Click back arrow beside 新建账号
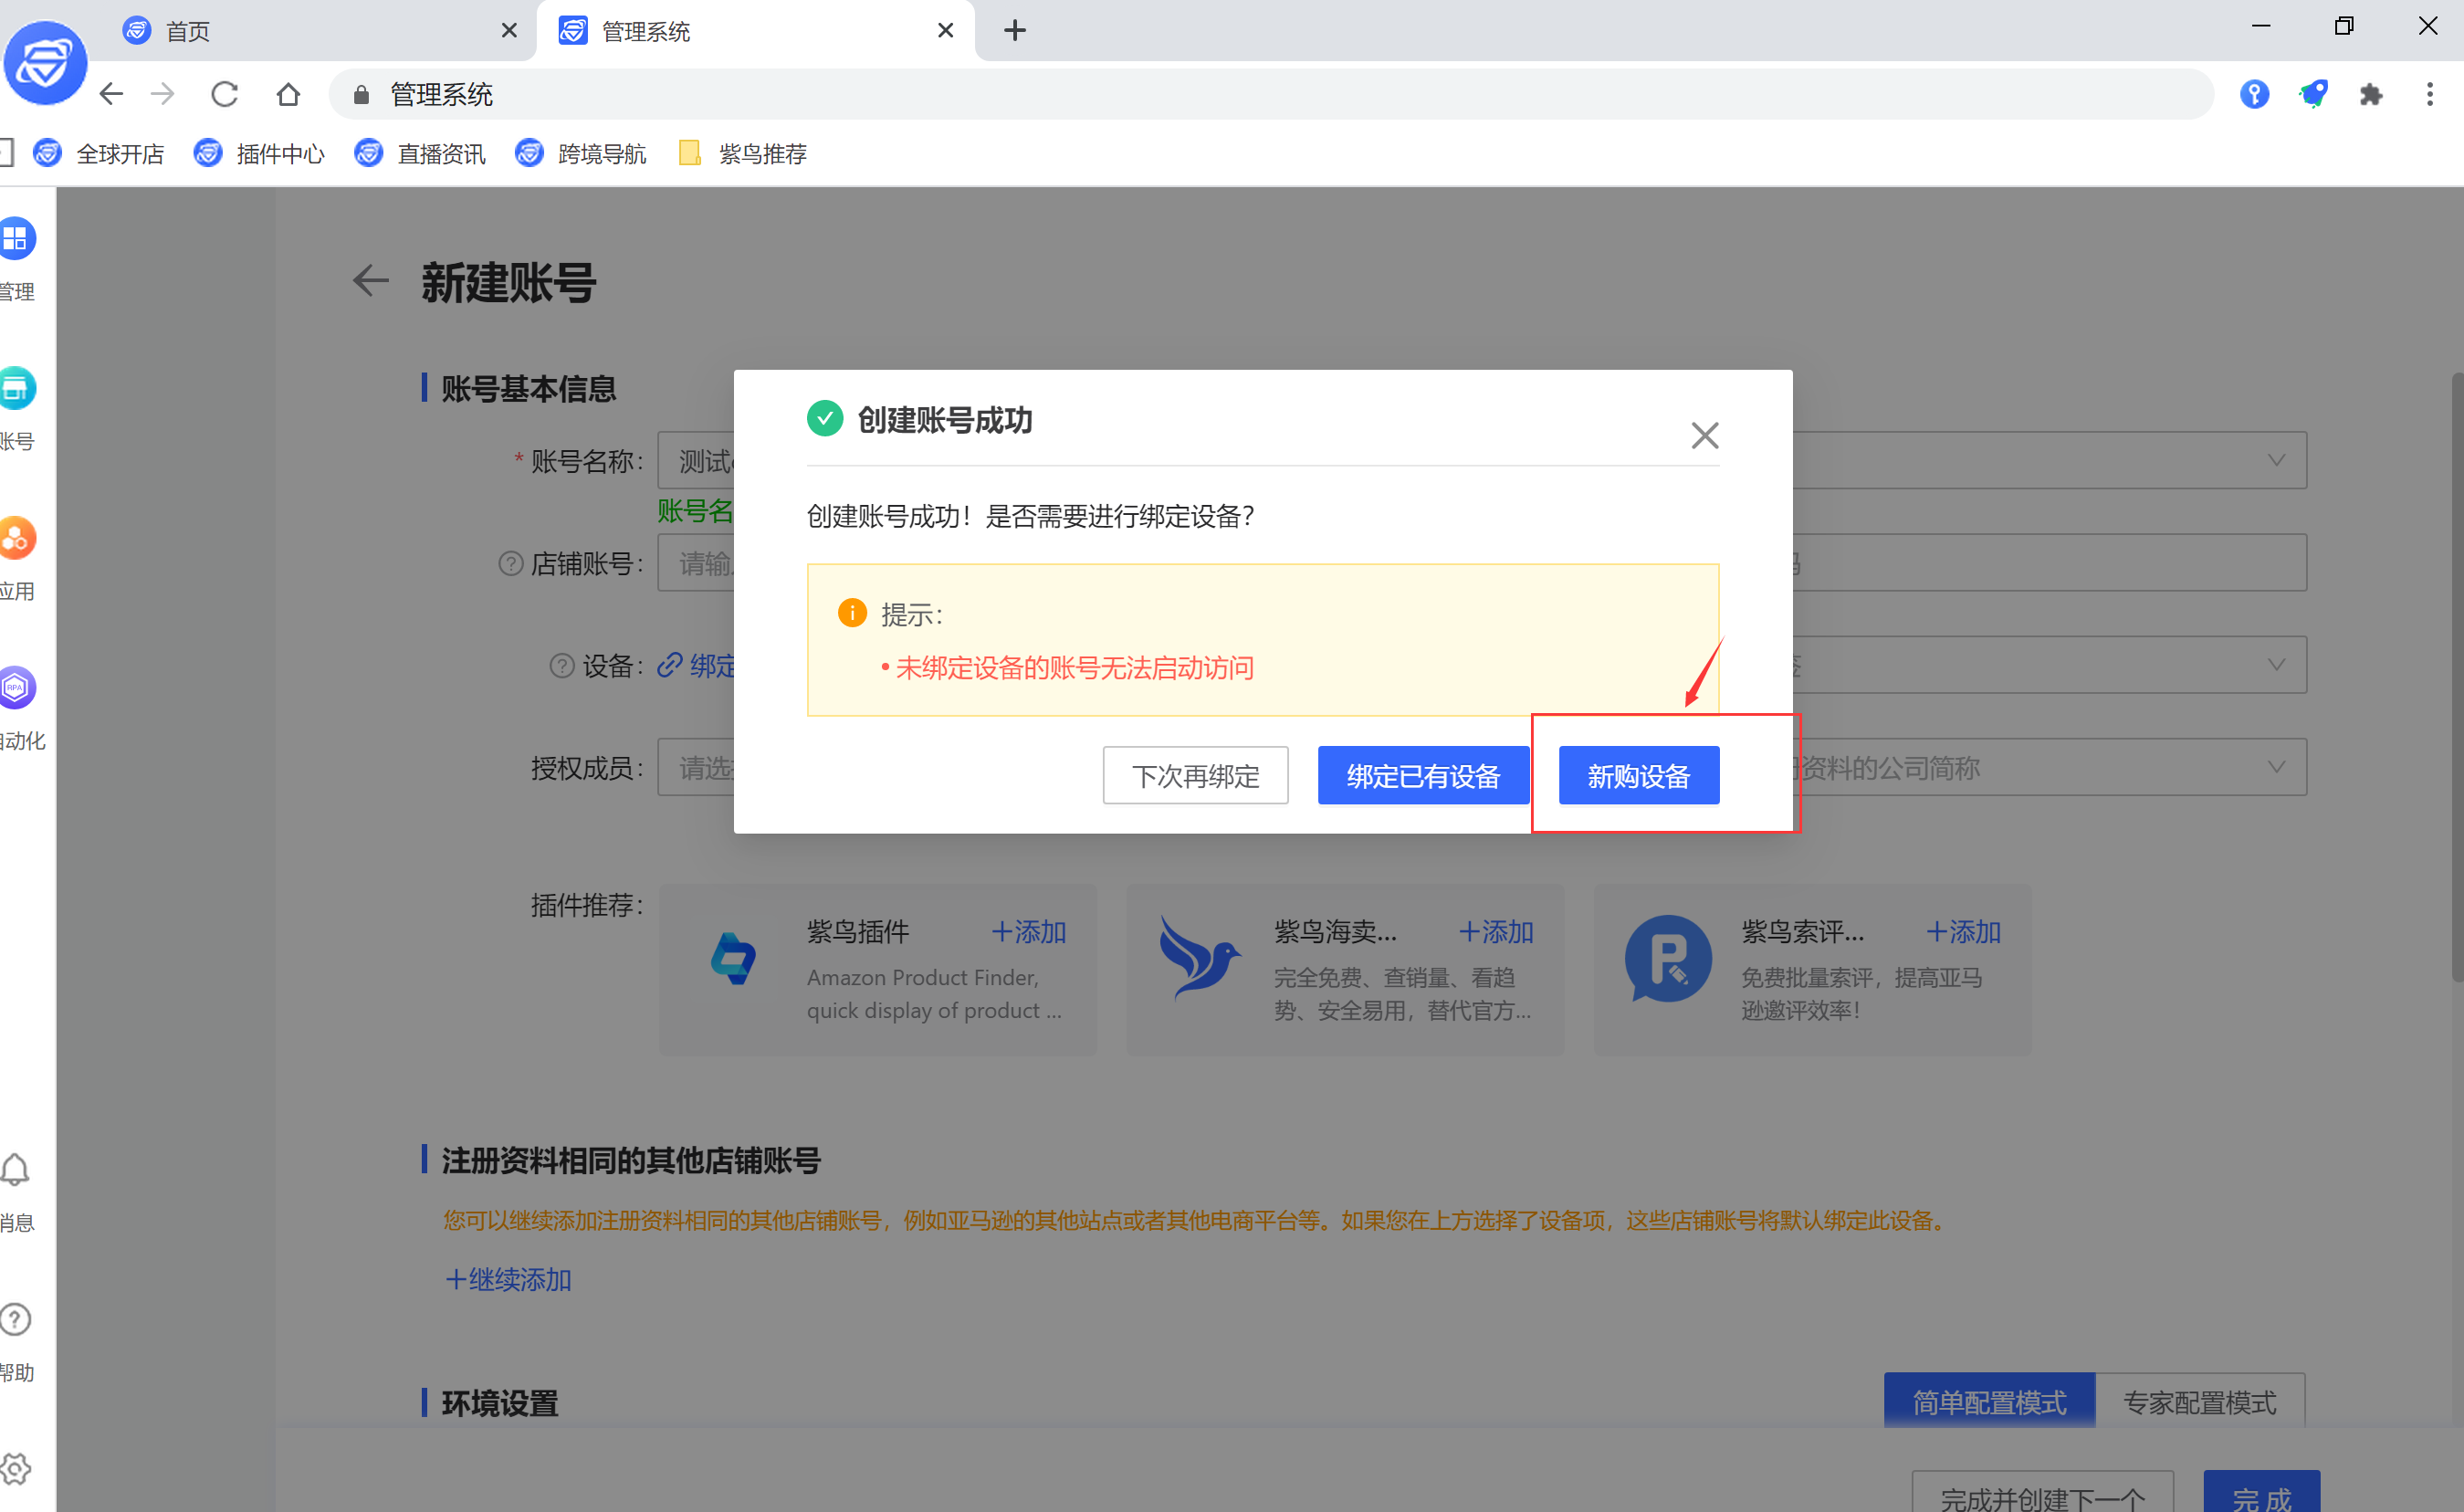 coord(371,281)
